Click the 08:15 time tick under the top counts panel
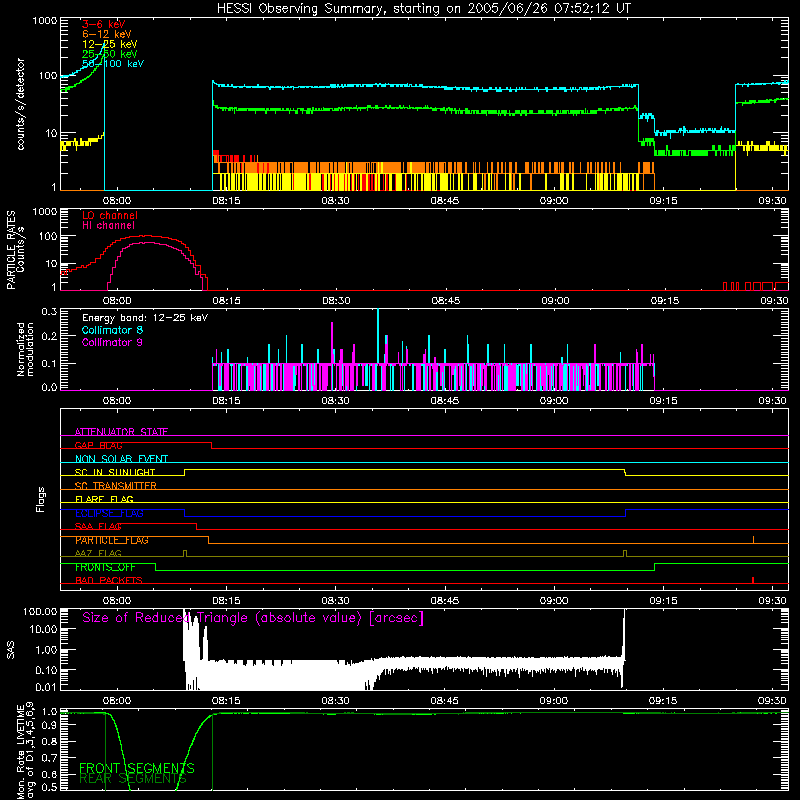800x800 pixels. (226, 201)
